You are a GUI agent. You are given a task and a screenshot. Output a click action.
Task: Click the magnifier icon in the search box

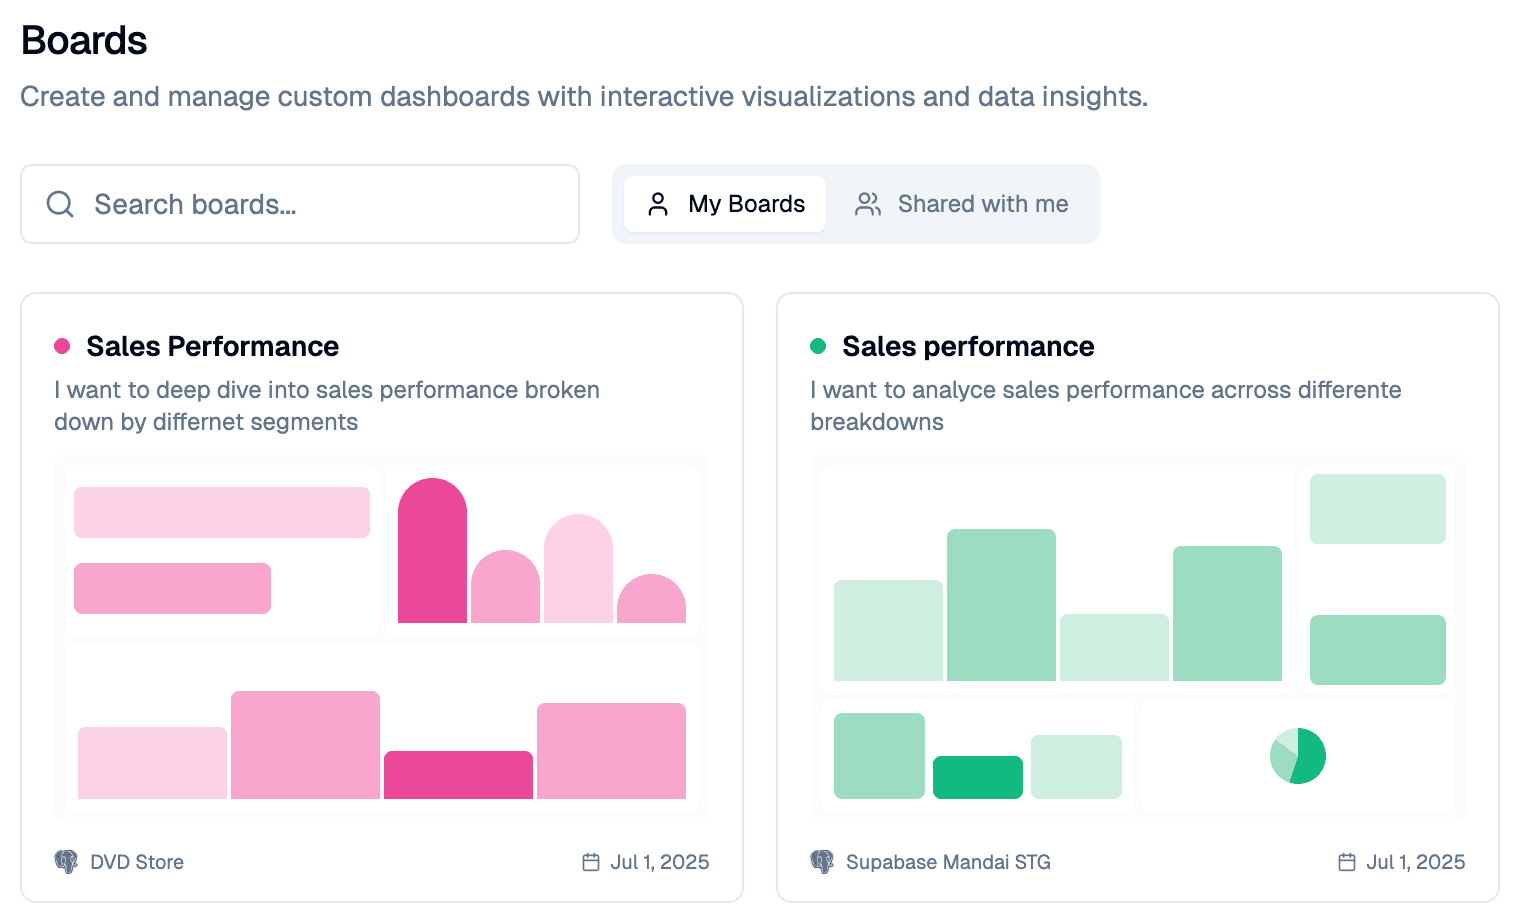[60, 204]
